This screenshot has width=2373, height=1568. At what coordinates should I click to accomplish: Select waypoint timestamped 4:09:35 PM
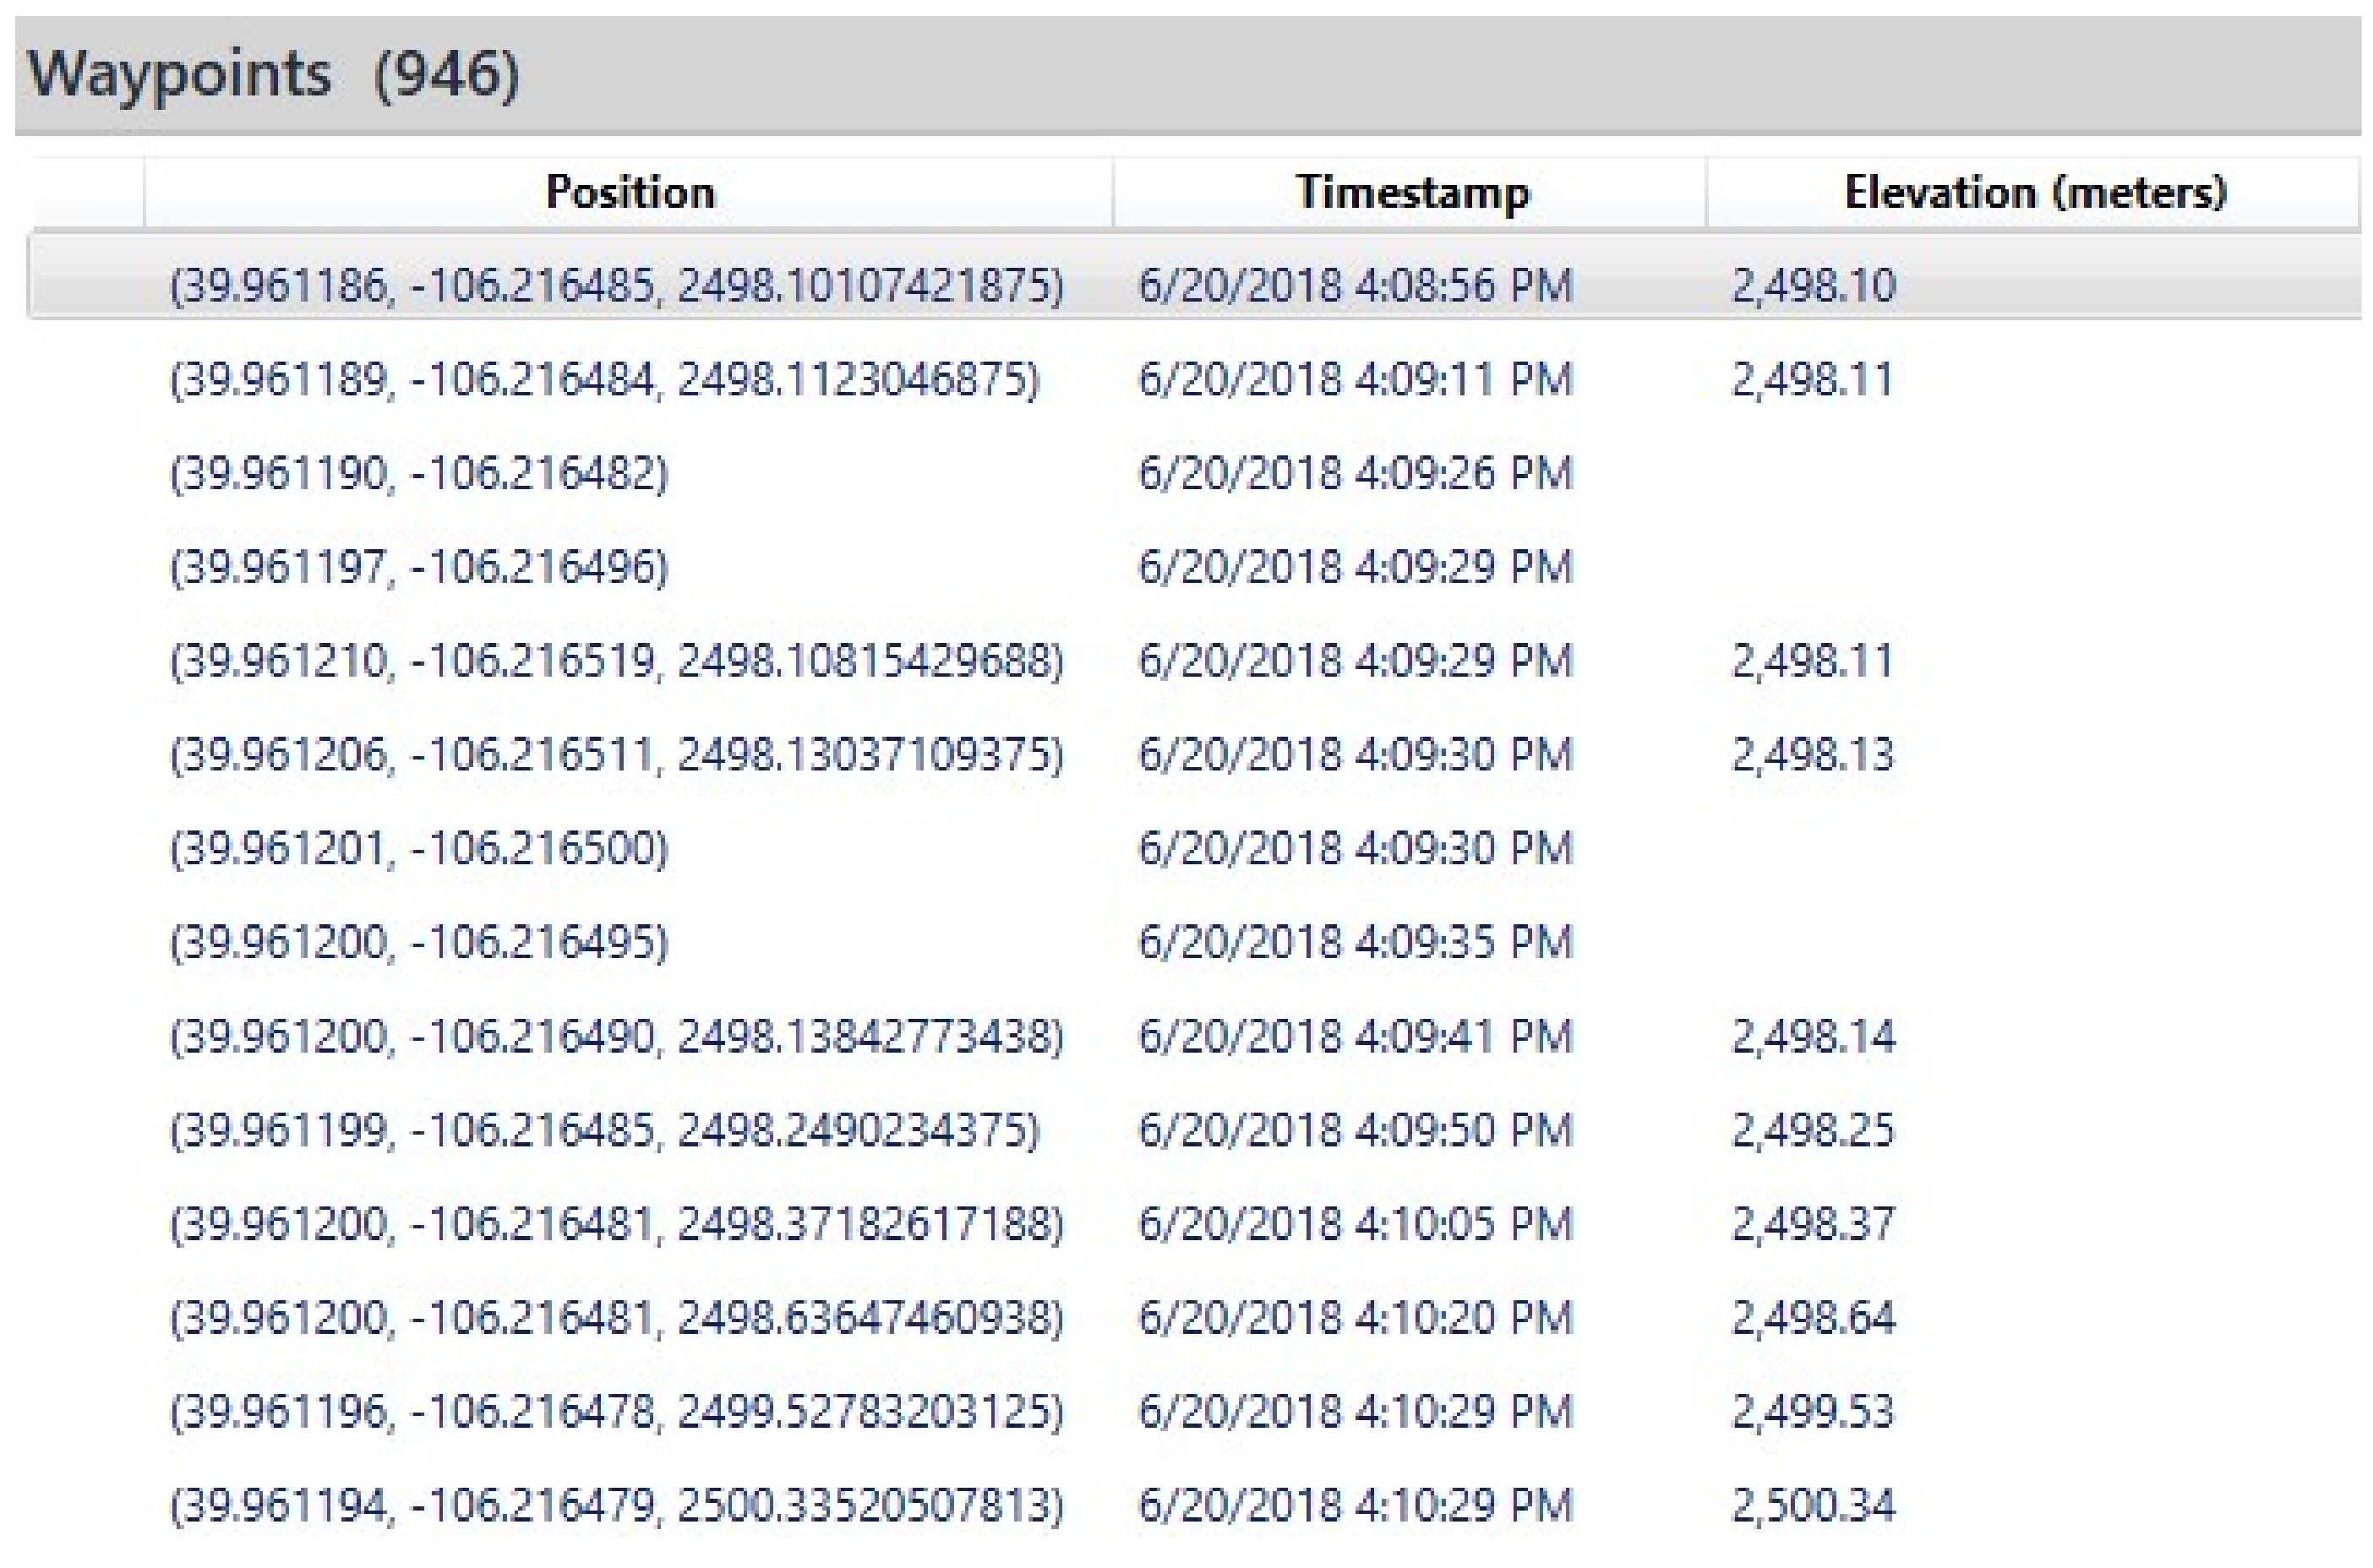tap(1355, 942)
